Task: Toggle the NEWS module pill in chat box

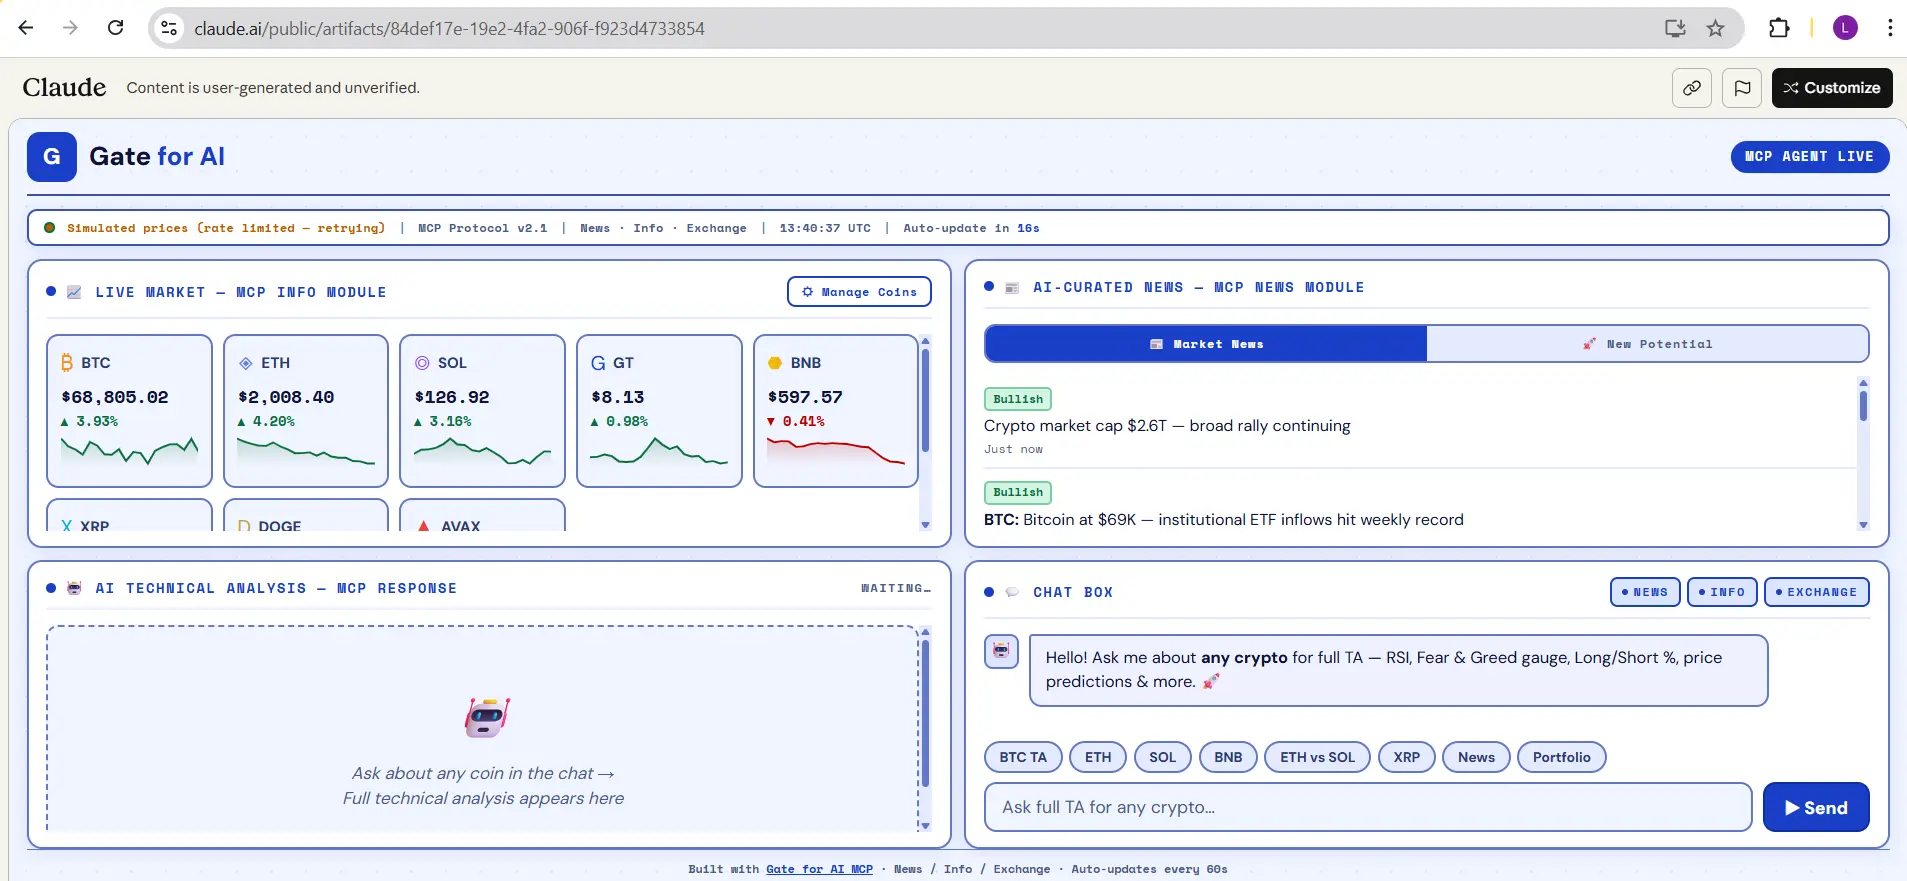Action: 1645,592
